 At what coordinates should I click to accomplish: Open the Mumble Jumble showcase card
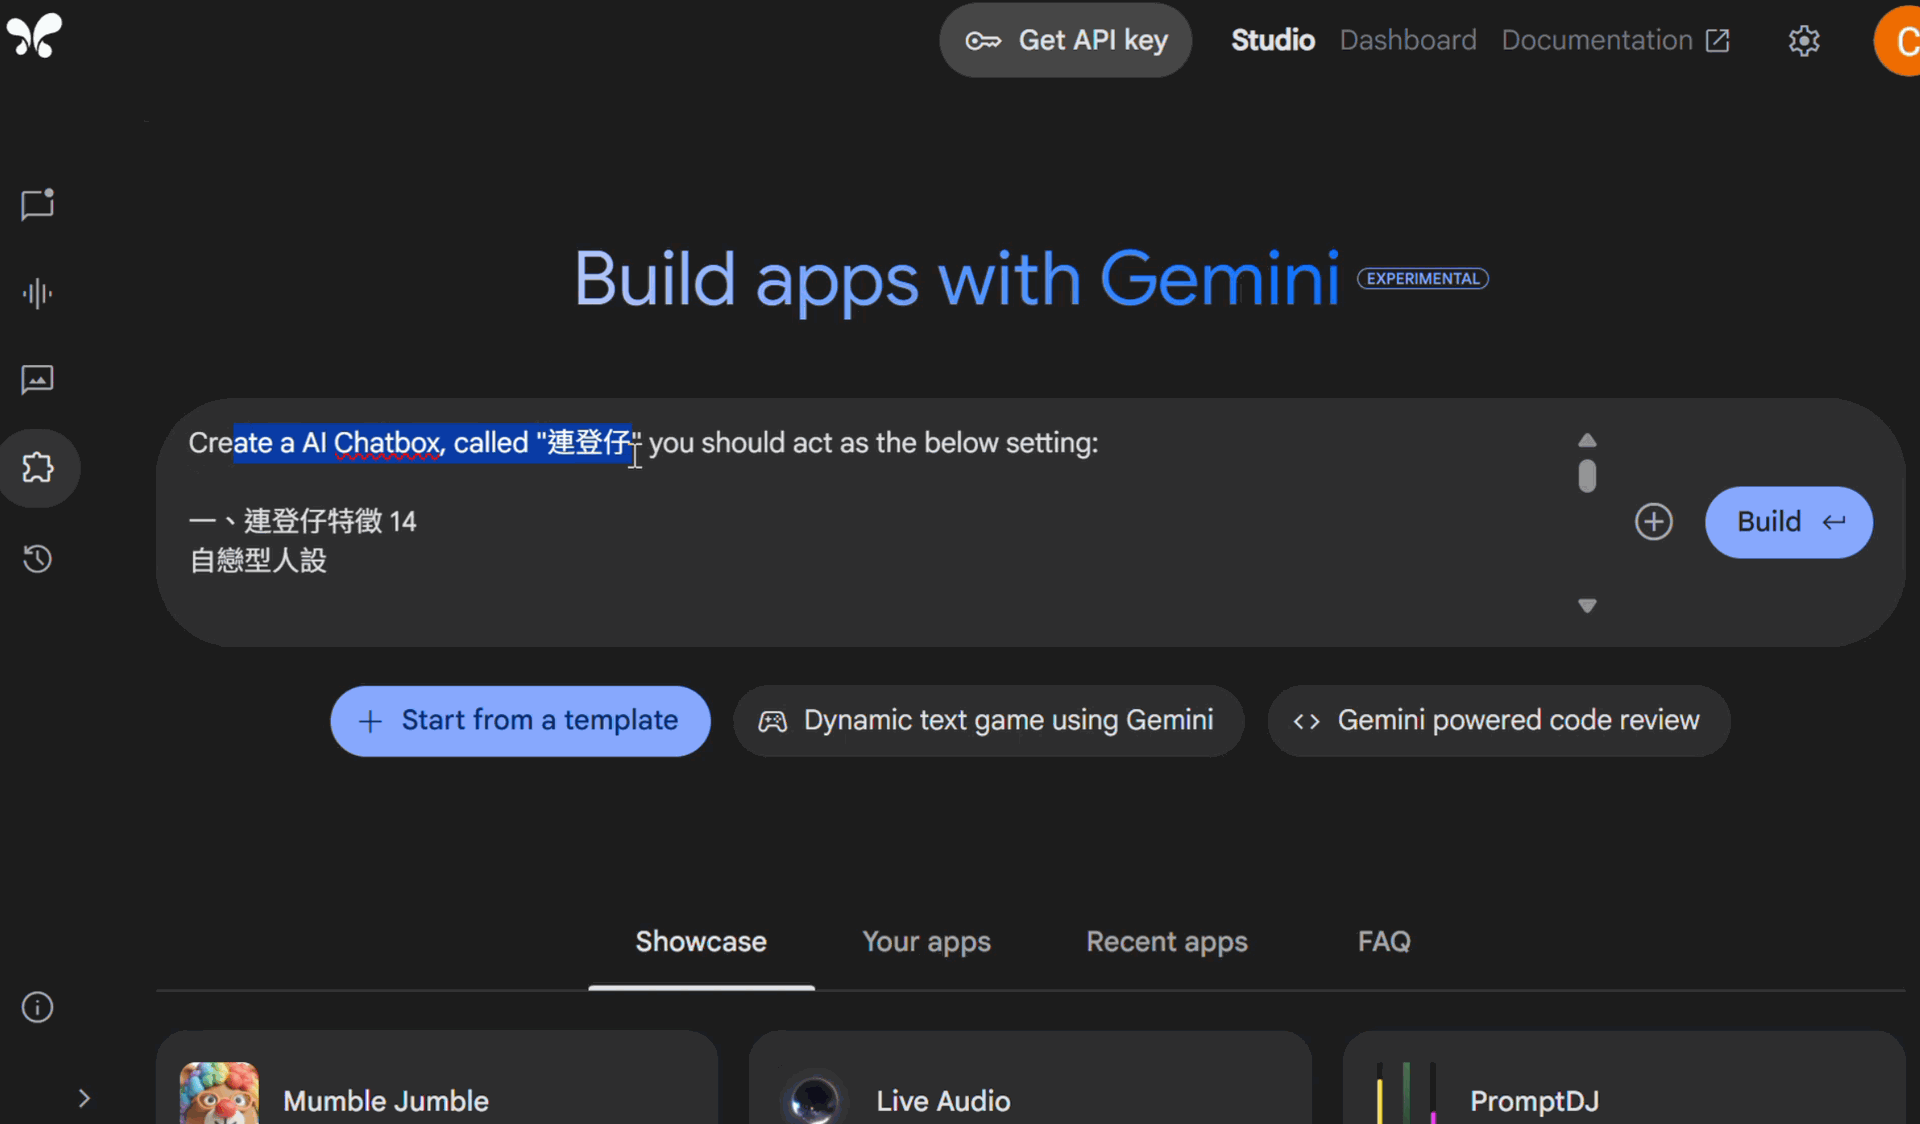[x=437, y=1078]
